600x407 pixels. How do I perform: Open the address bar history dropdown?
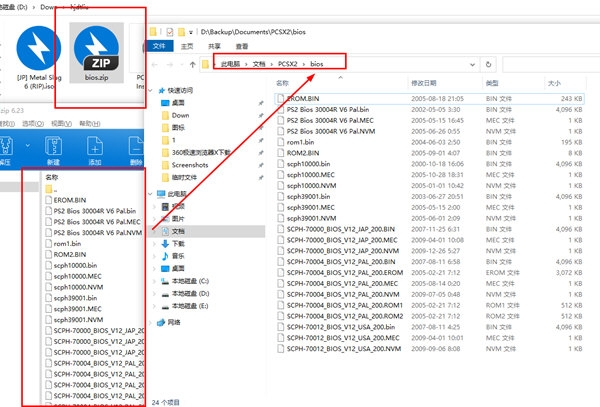473,64
